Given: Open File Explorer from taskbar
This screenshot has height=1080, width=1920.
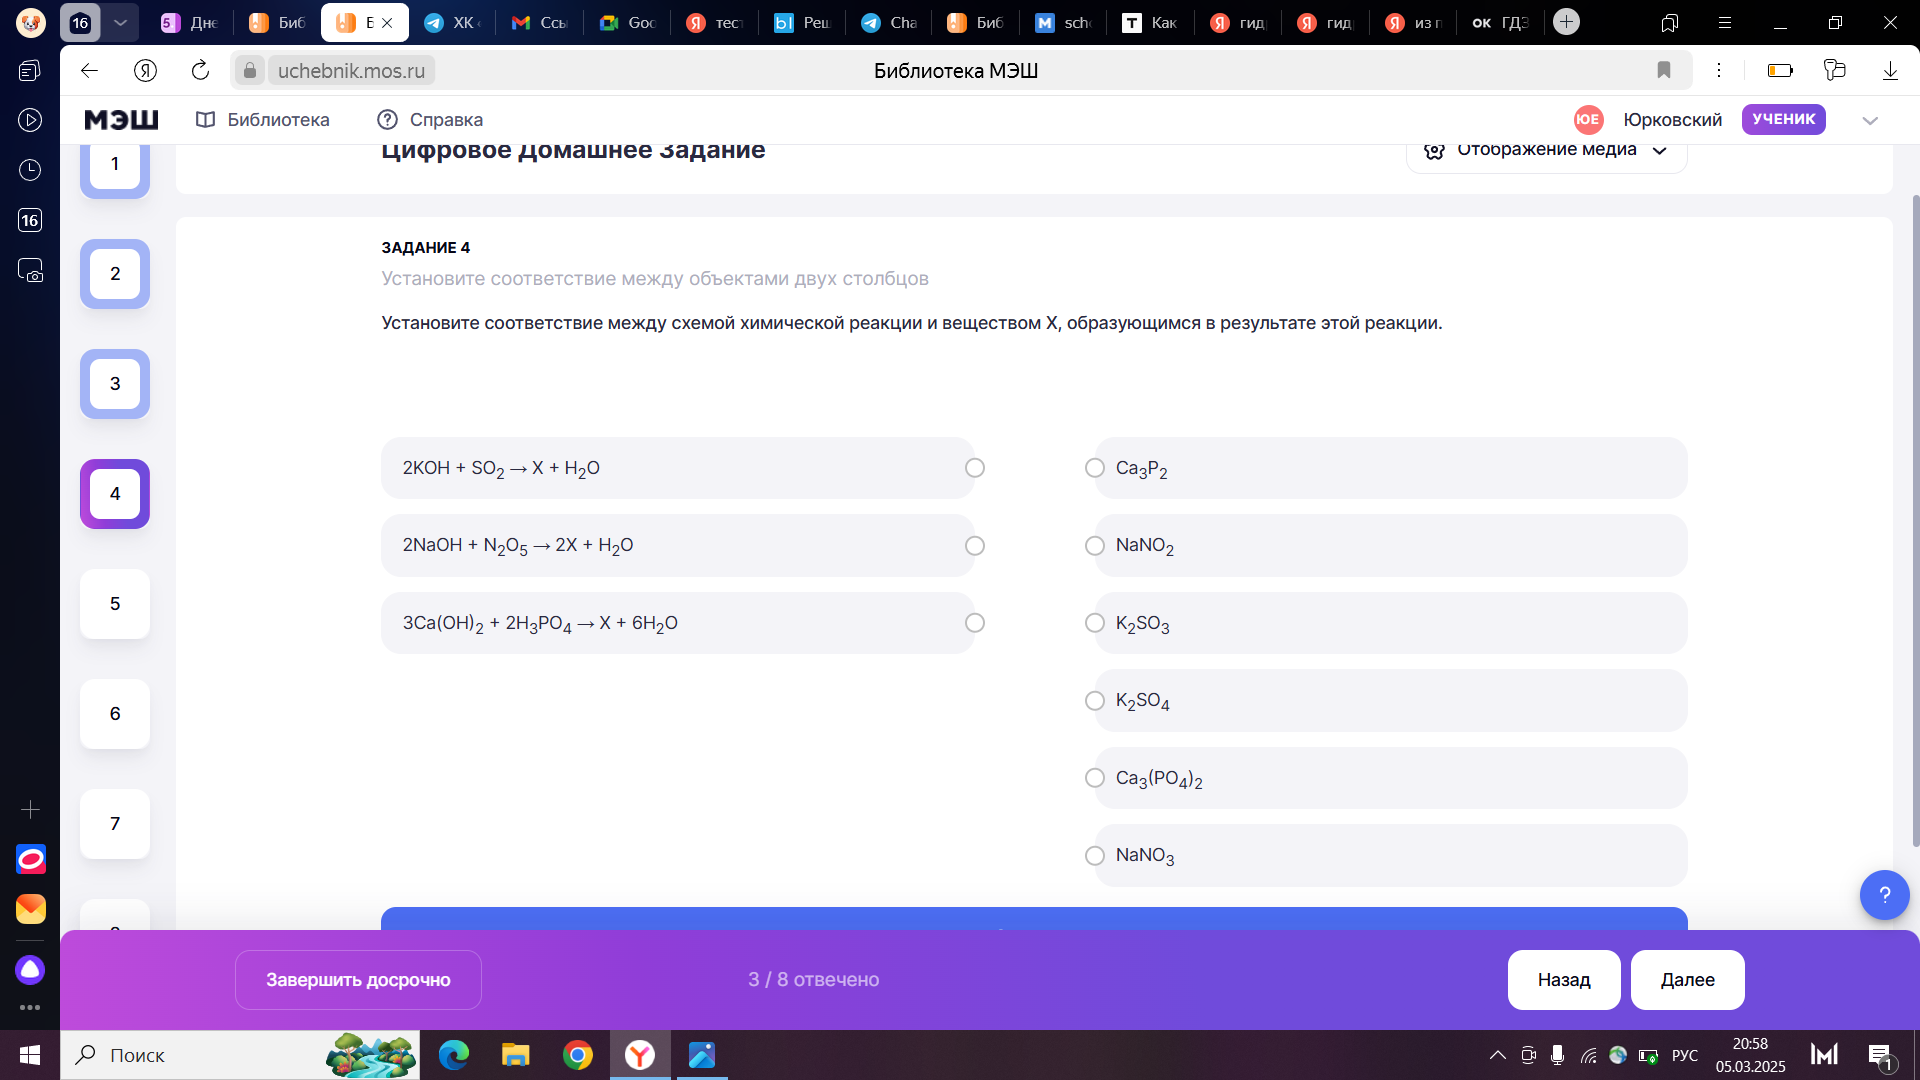Looking at the screenshot, I should click(515, 1055).
